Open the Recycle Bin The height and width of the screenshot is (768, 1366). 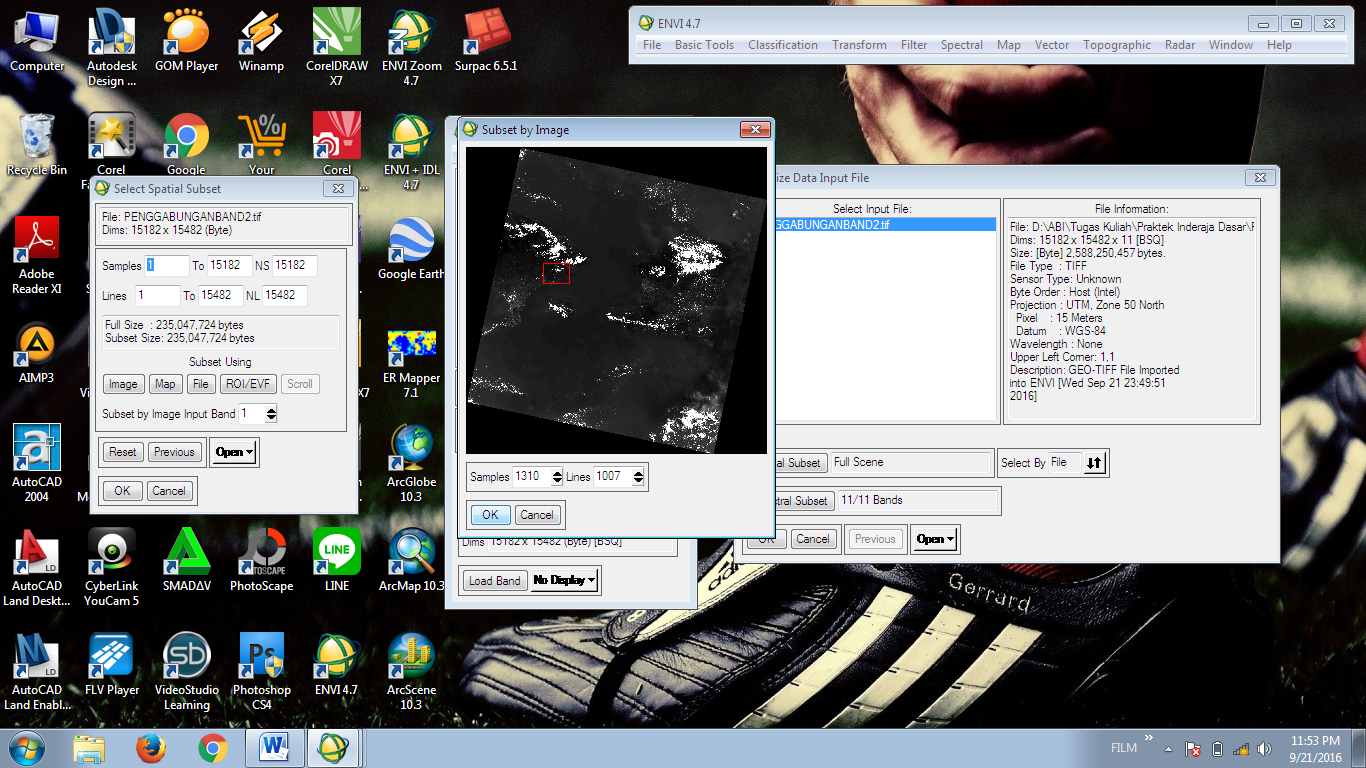tap(37, 144)
